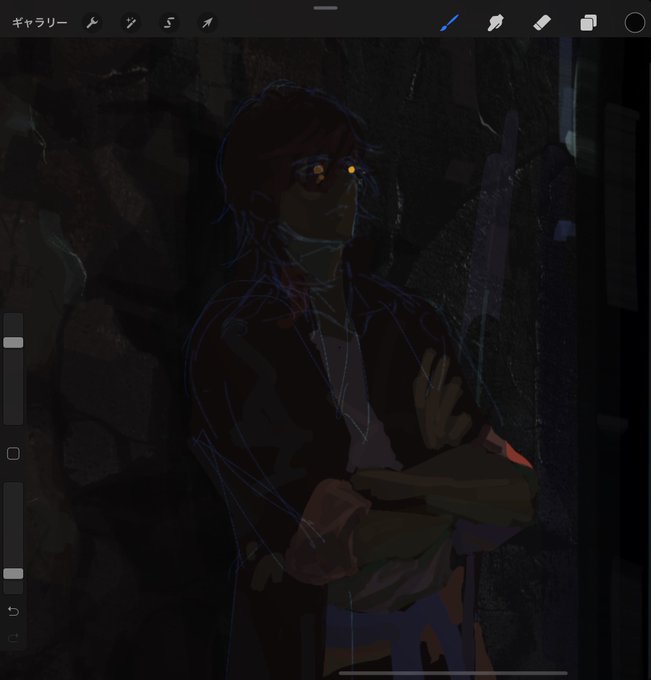Tap the square Modify eyedropper button

click(13, 454)
